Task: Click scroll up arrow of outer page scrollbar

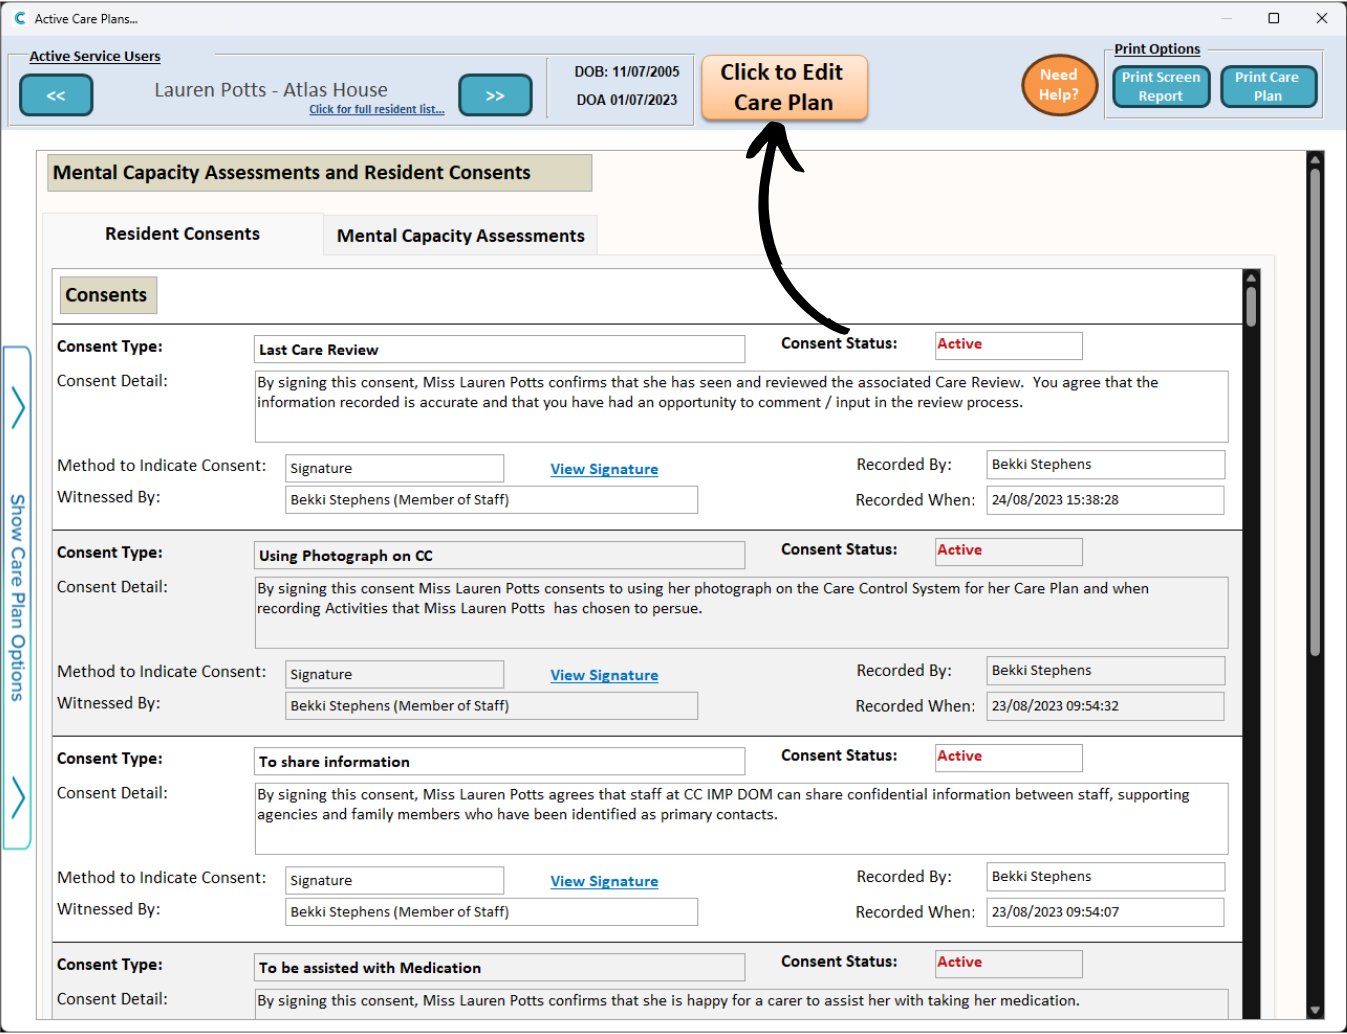Action: click(1315, 159)
